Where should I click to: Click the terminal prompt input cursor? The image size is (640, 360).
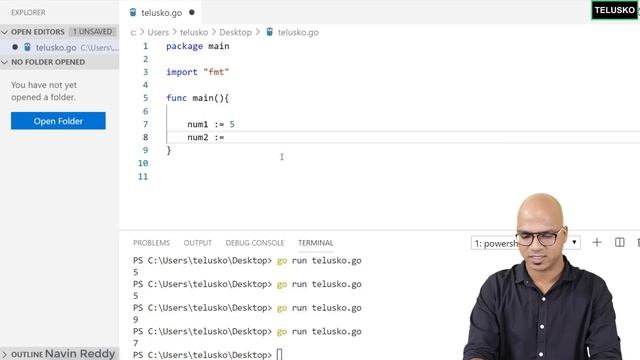[280, 355]
